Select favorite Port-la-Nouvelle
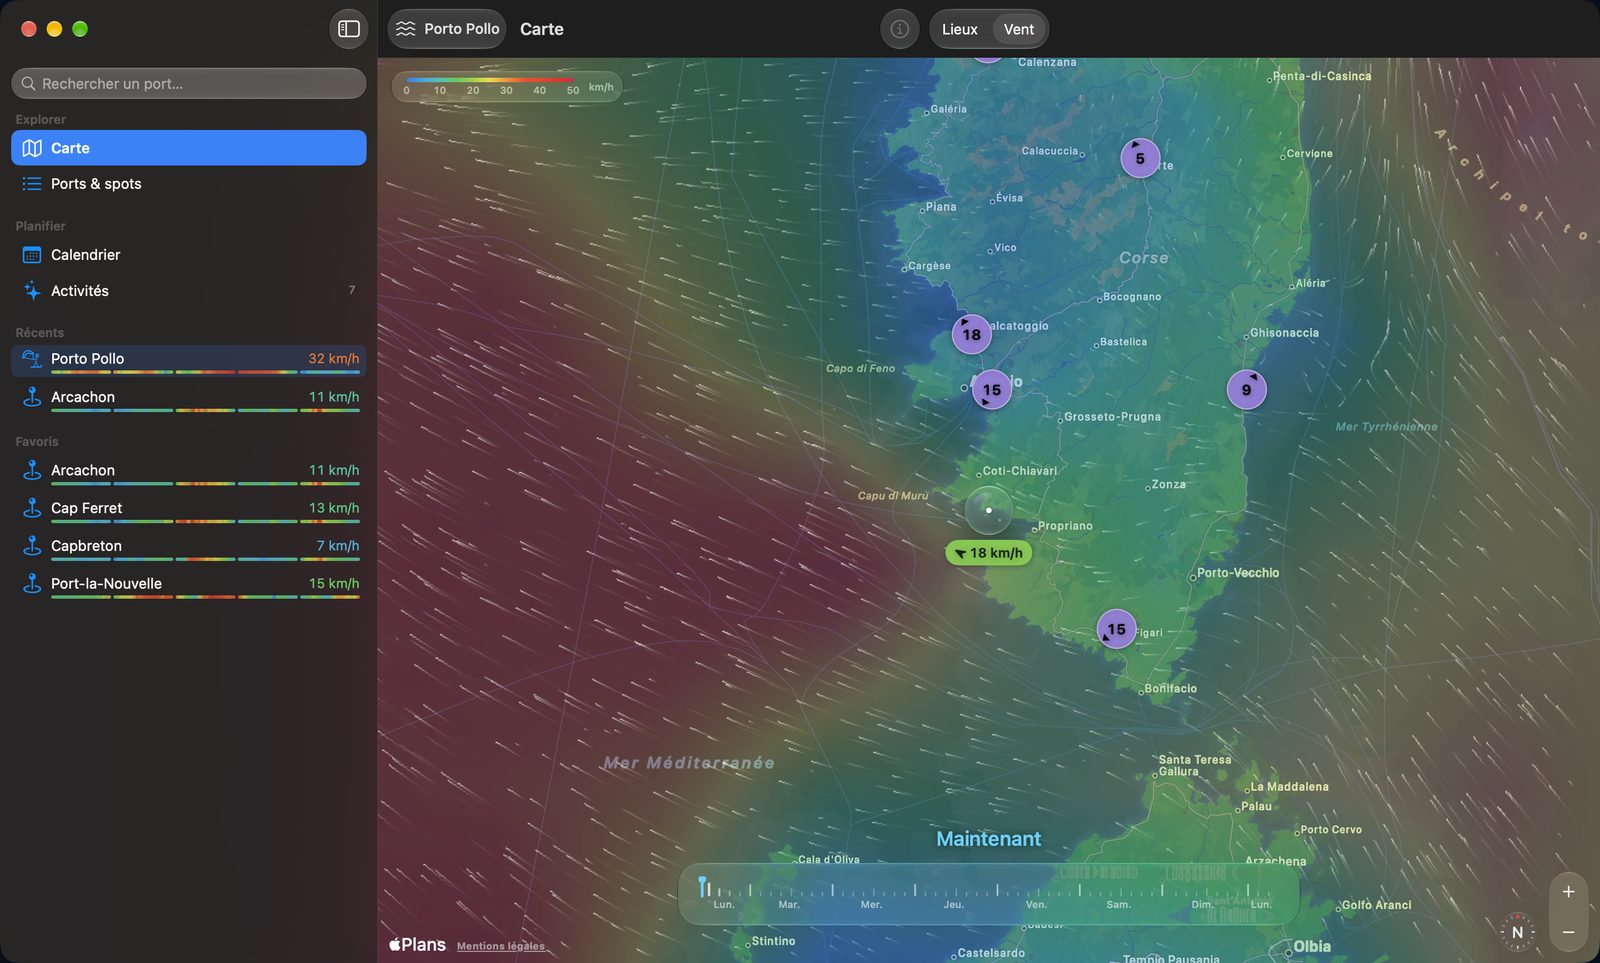Screen dimensions: 1600x963 (189, 585)
